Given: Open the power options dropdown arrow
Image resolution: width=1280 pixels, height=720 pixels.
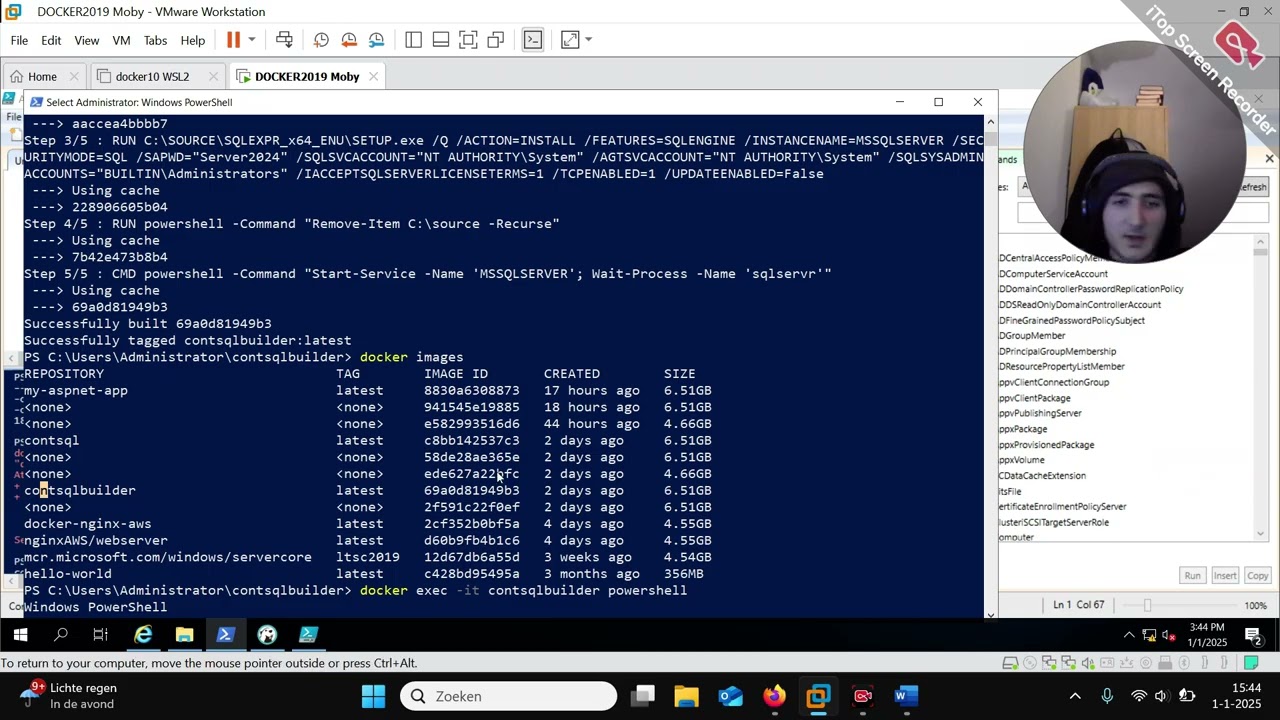Looking at the screenshot, I should [x=251, y=40].
